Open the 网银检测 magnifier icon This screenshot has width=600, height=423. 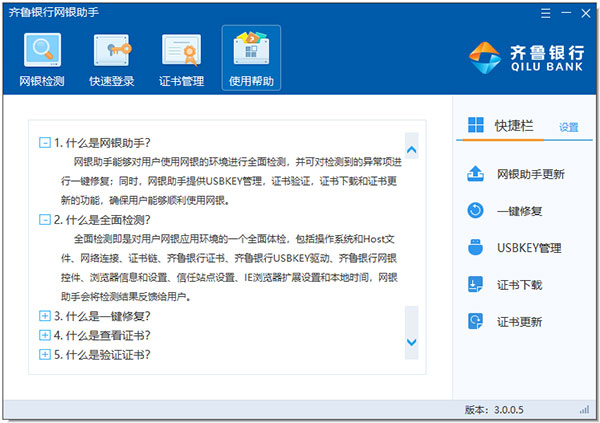tap(42, 50)
